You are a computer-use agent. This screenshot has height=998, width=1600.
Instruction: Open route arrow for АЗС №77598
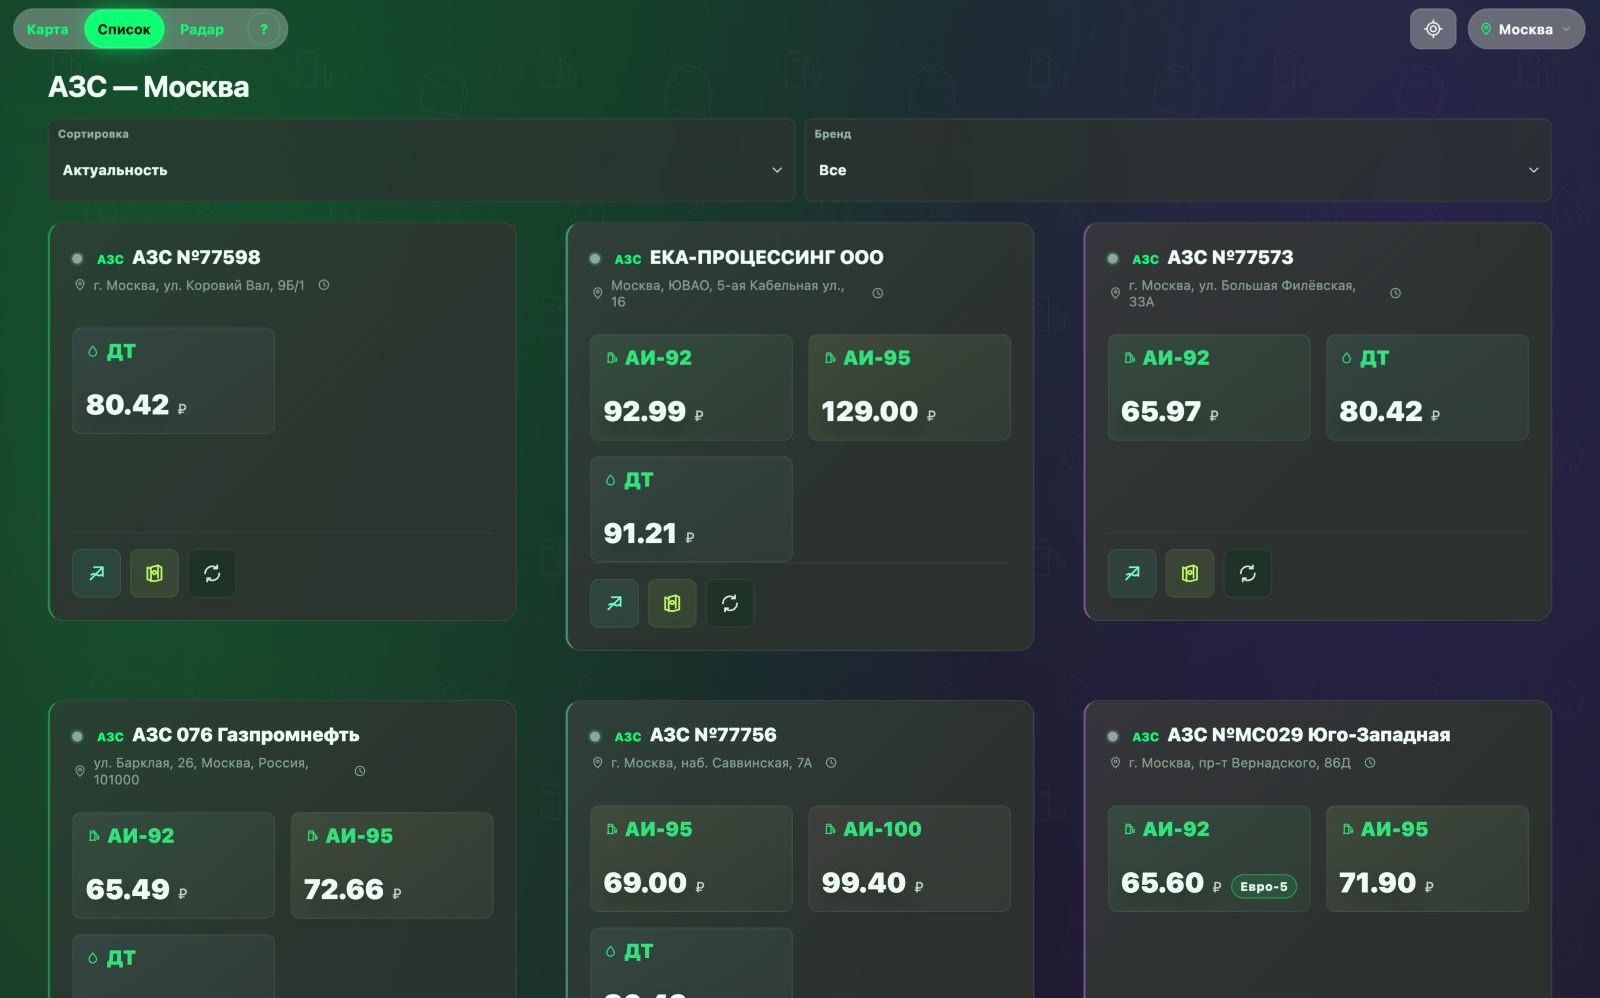pyautogui.click(x=97, y=573)
